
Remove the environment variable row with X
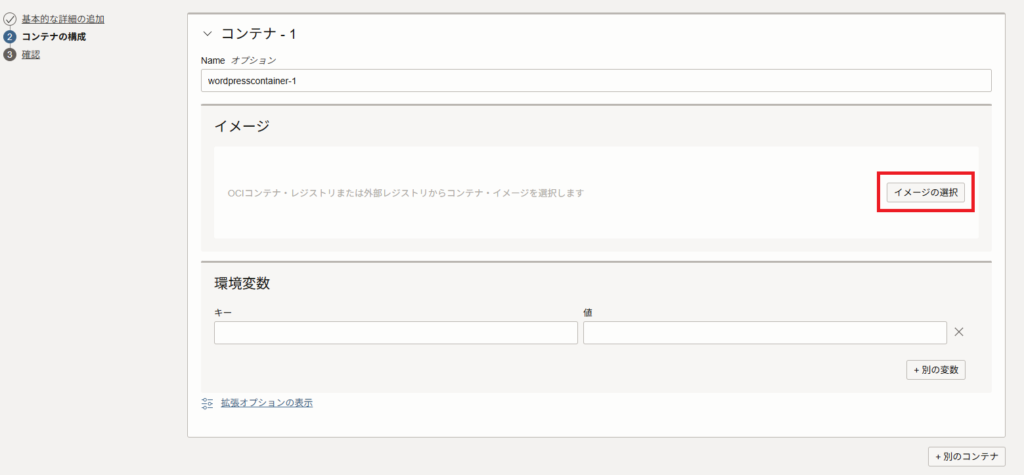pyautogui.click(x=958, y=332)
